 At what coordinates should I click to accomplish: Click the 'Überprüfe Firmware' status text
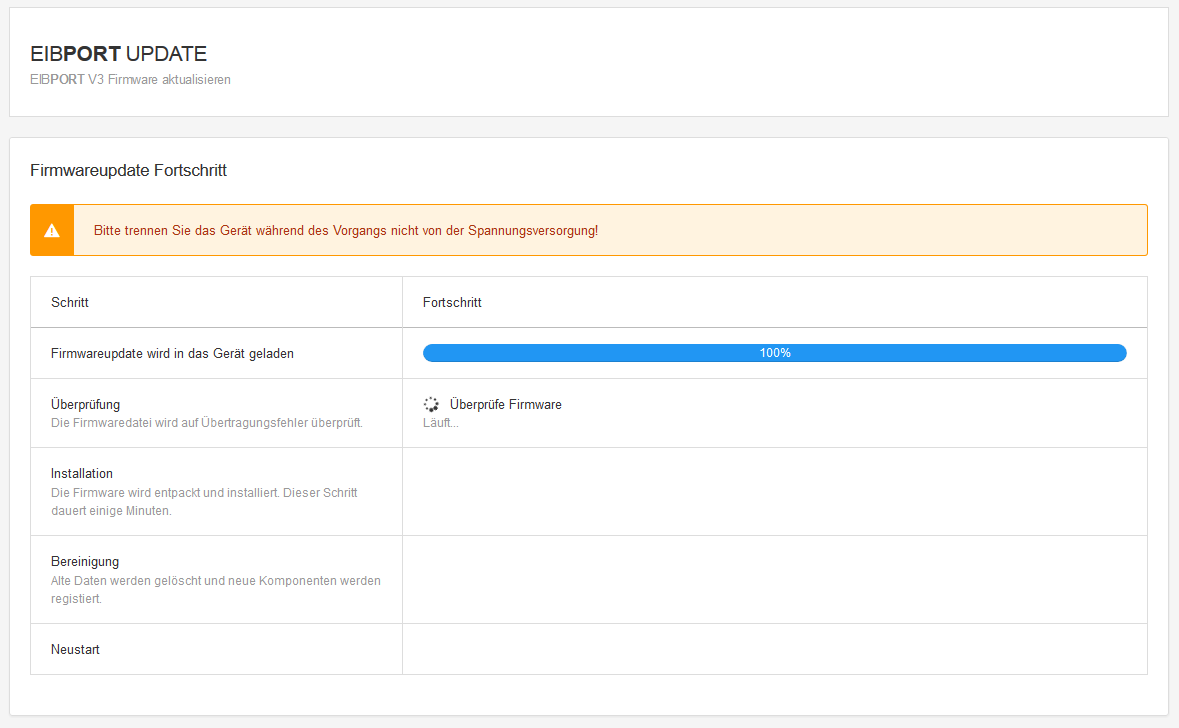pos(505,405)
